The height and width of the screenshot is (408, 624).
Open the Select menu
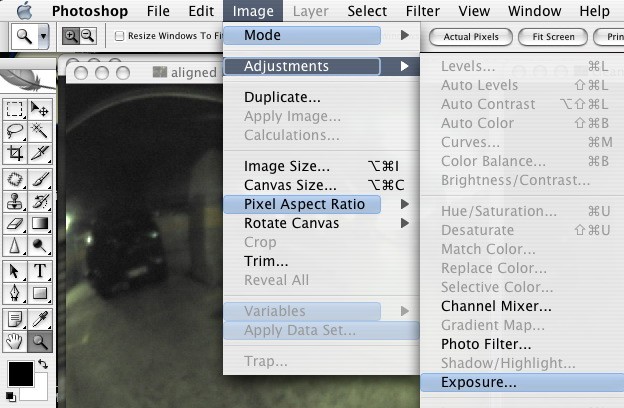coord(367,11)
